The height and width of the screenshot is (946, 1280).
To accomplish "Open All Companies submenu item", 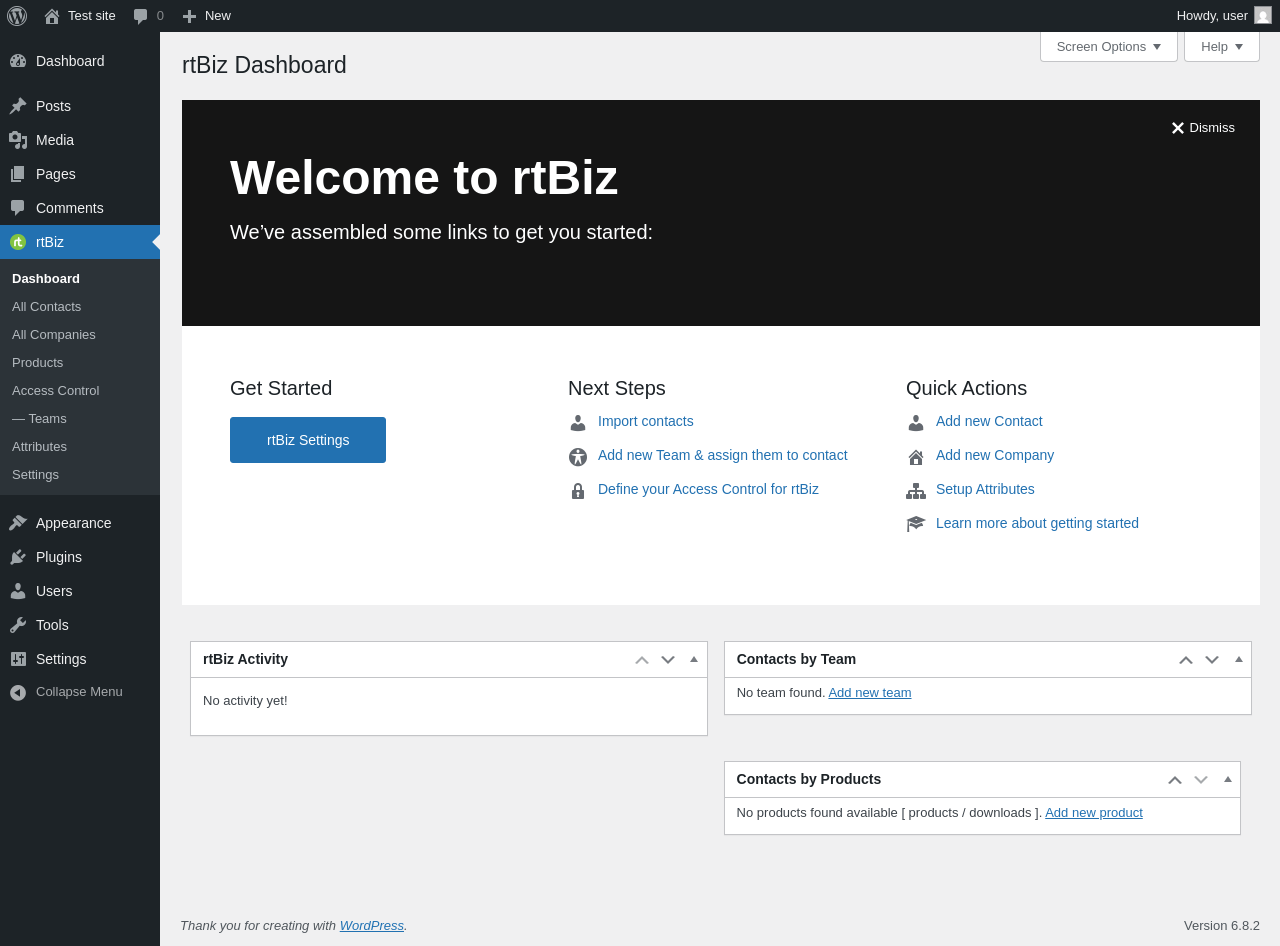I will 80,335.
